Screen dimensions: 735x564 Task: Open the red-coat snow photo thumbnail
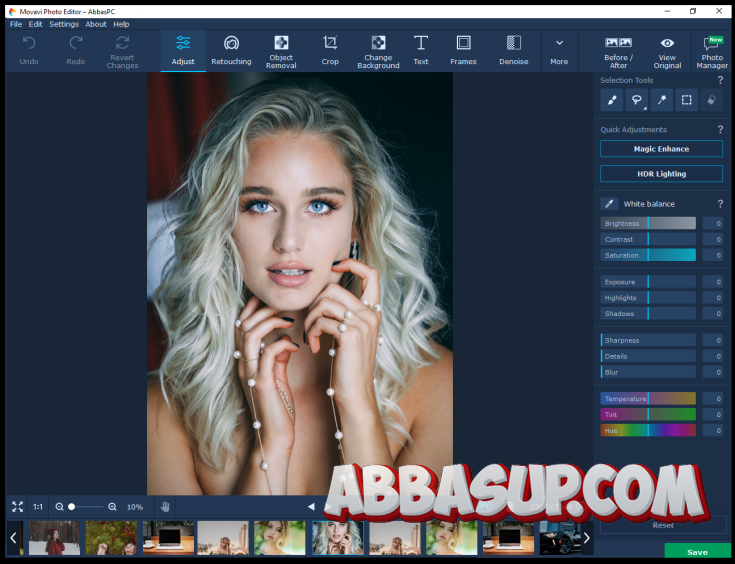(54, 538)
